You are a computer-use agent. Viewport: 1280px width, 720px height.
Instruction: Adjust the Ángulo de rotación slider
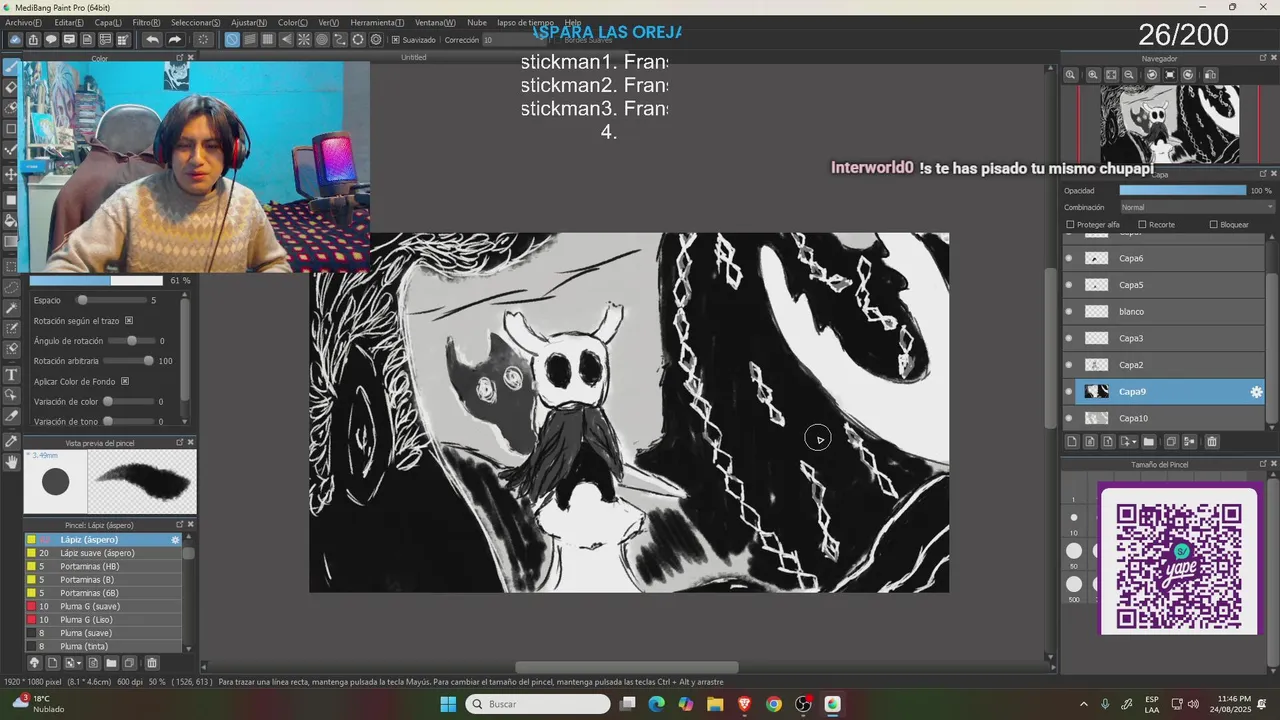coord(132,341)
